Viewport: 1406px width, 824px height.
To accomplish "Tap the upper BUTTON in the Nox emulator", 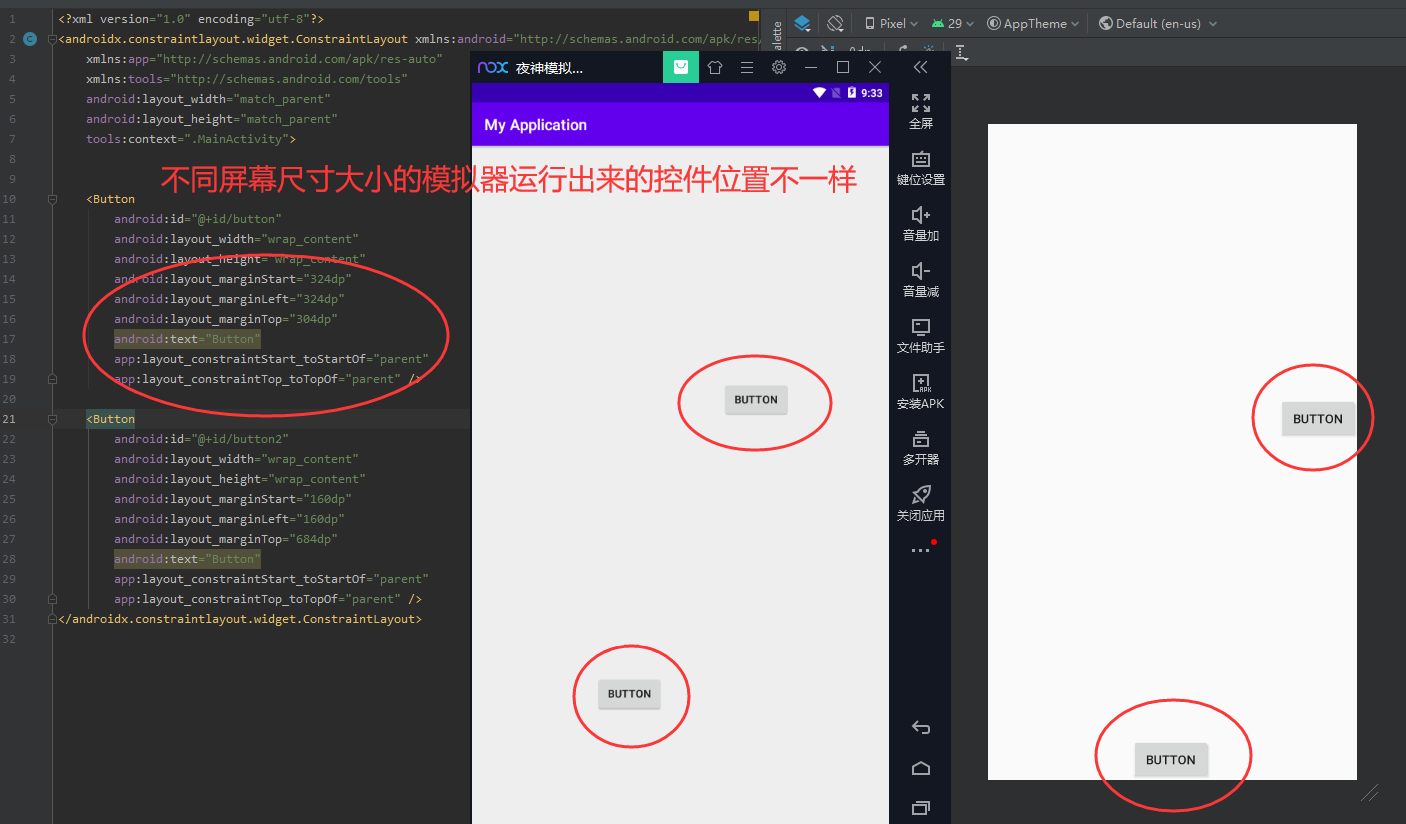I will click(x=756, y=400).
